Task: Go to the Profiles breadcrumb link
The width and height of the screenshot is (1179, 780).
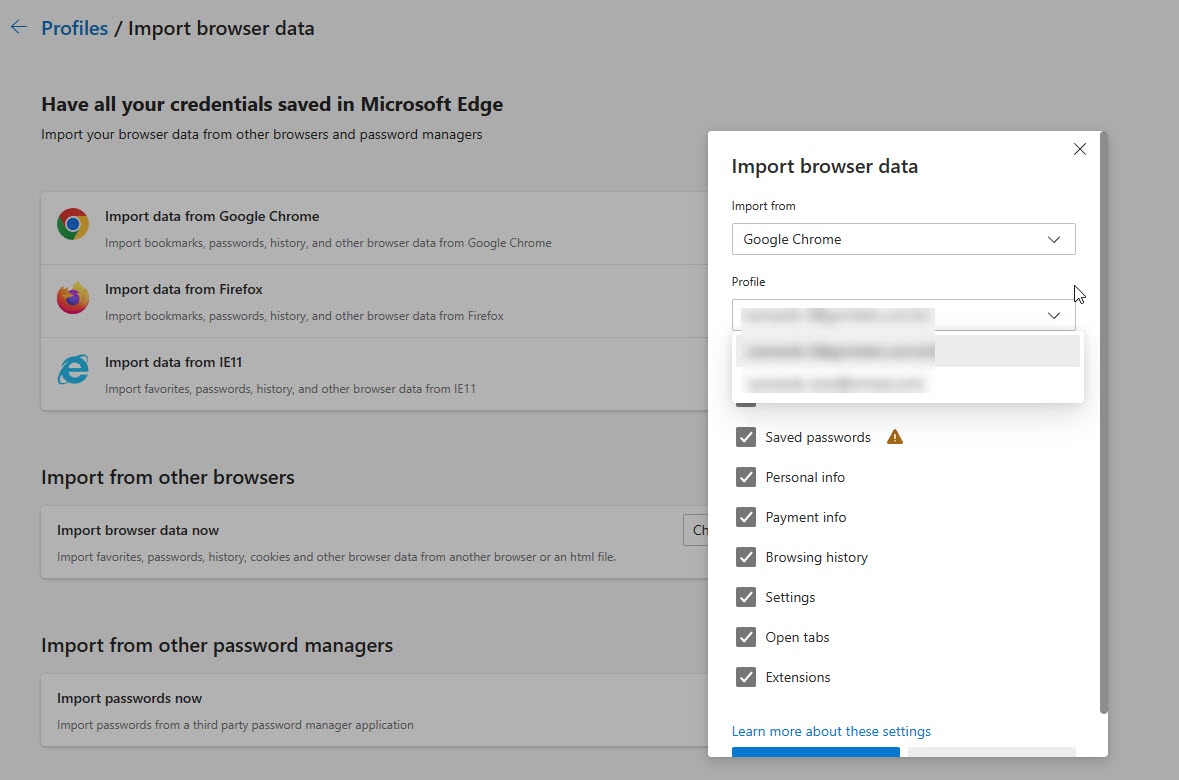Action: [74, 28]
